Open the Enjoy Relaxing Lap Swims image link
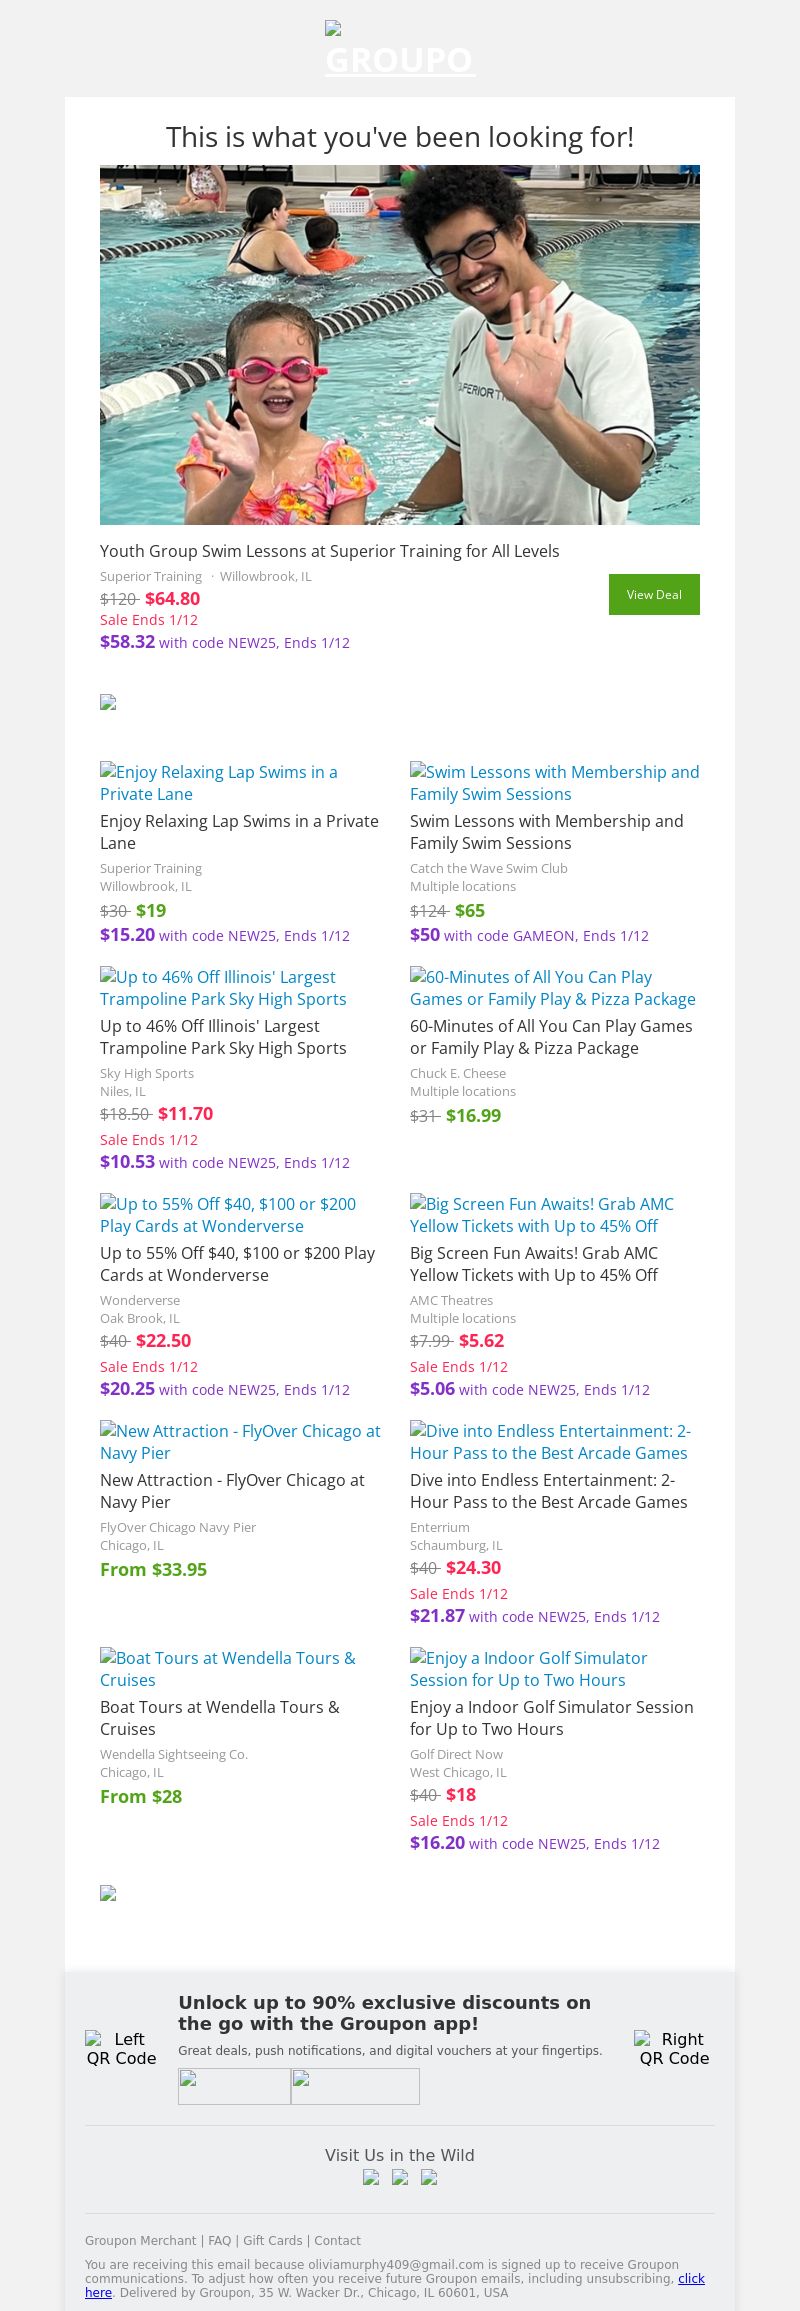This screenshot has width=800, height=2311. click(x=219, y=783)
